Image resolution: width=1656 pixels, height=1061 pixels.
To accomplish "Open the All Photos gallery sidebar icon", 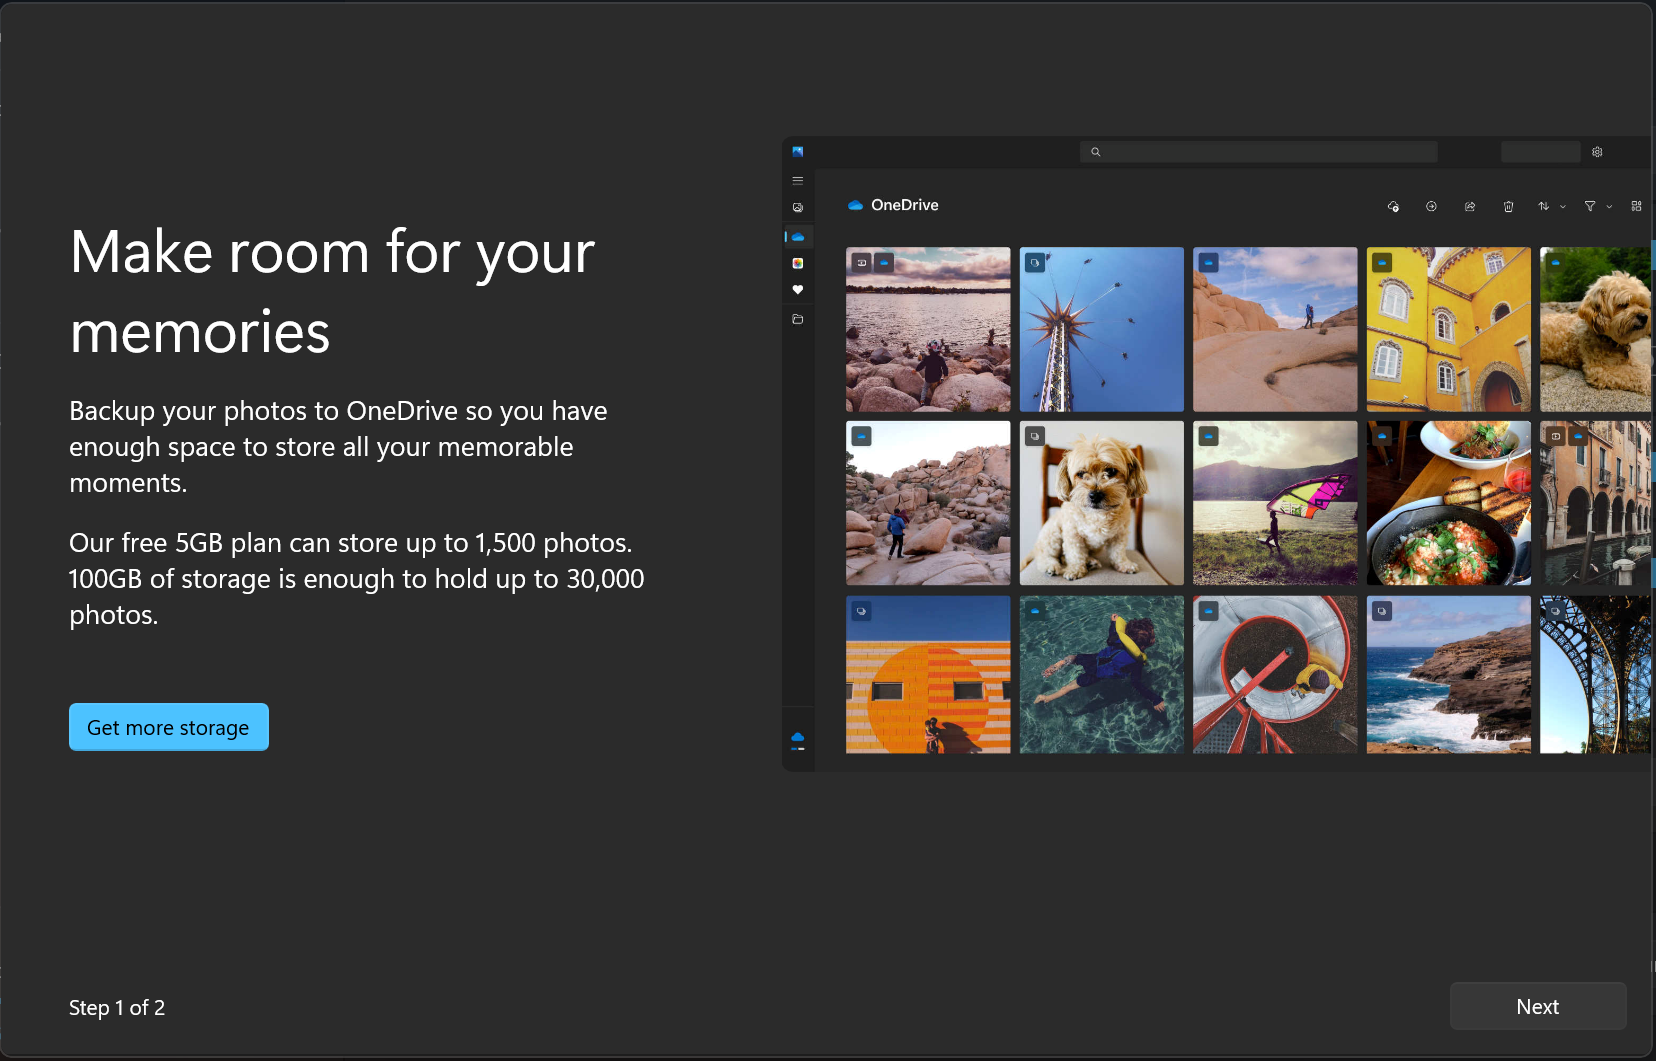I will pyautogui.click(x=798, y=208).
